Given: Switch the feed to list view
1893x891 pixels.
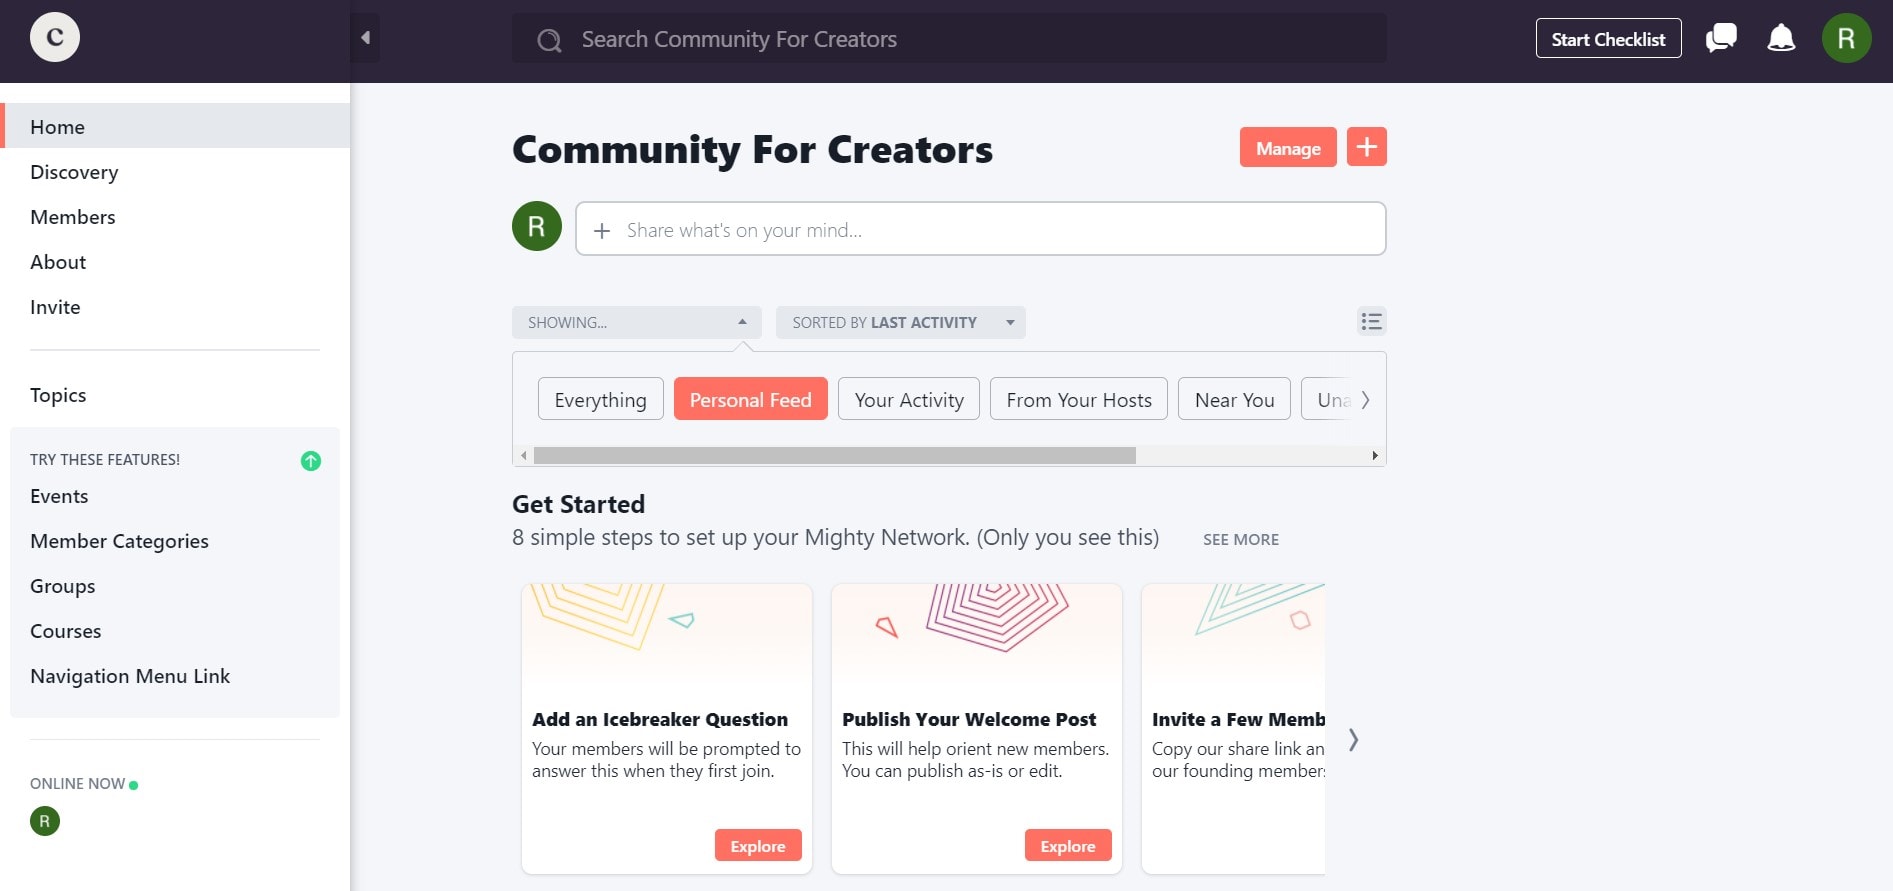Looking at the screenshot, I should coord(1371,321).
